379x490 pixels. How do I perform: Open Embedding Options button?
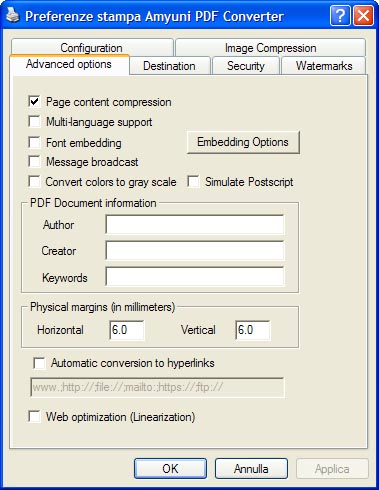[x=243, y=142]
